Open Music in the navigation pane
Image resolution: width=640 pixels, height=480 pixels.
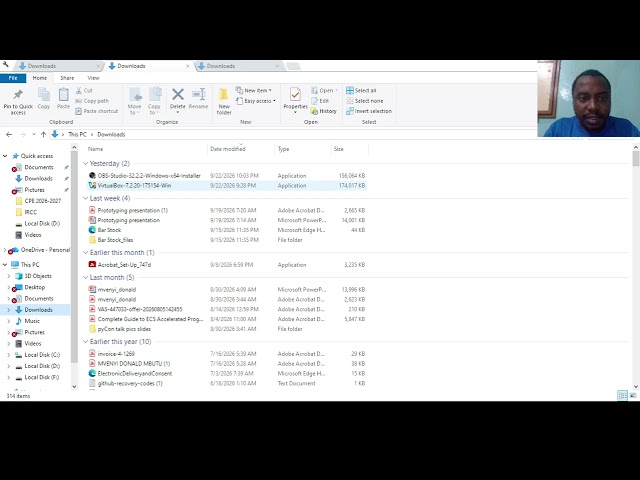coord(32,321)
